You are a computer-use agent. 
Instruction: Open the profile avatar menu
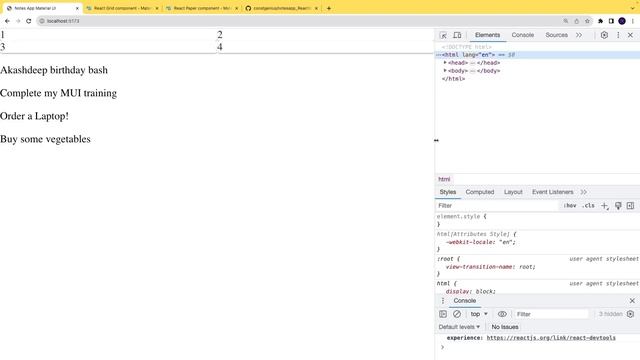click(622, 21)
